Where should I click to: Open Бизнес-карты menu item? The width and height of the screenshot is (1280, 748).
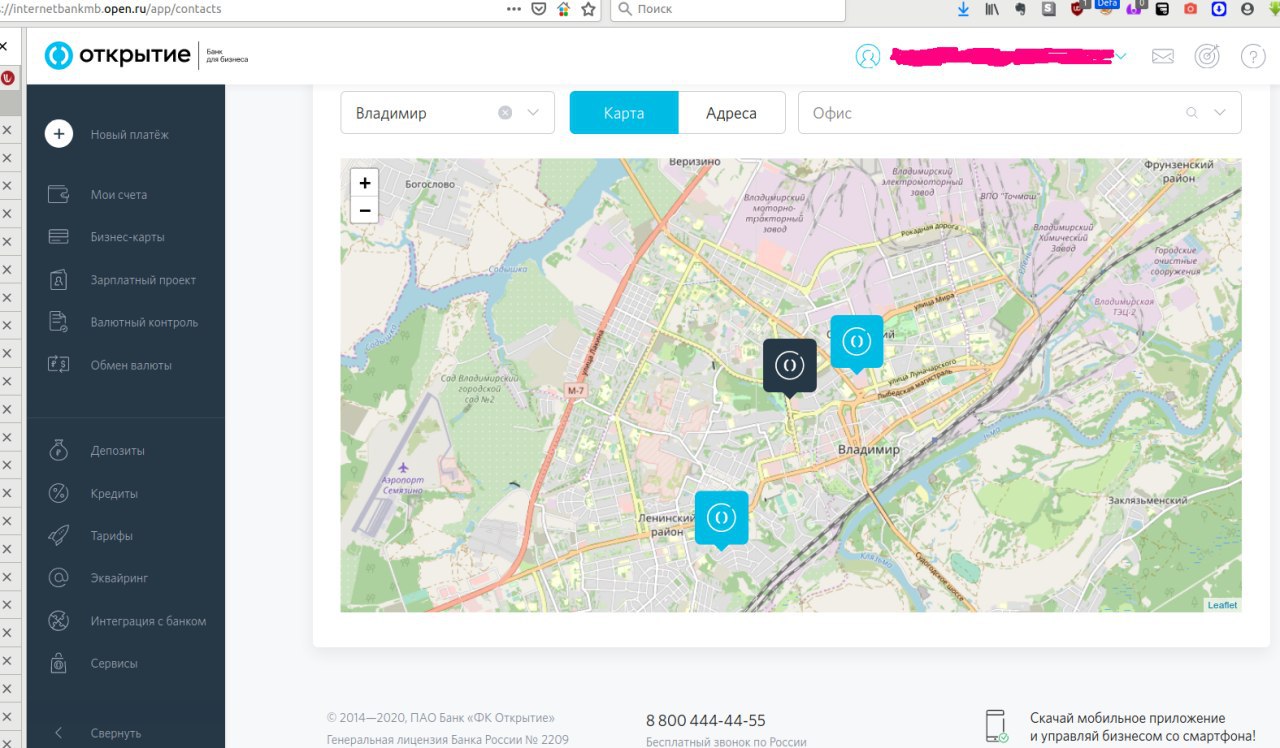click(126, 237)
